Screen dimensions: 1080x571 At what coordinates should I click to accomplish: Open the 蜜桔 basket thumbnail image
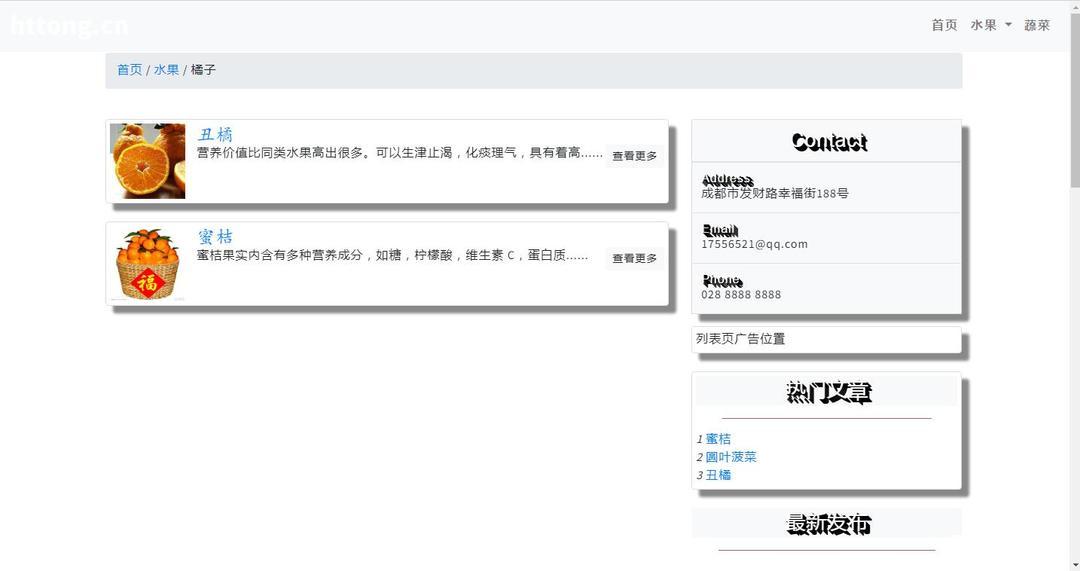click(148, 264)
